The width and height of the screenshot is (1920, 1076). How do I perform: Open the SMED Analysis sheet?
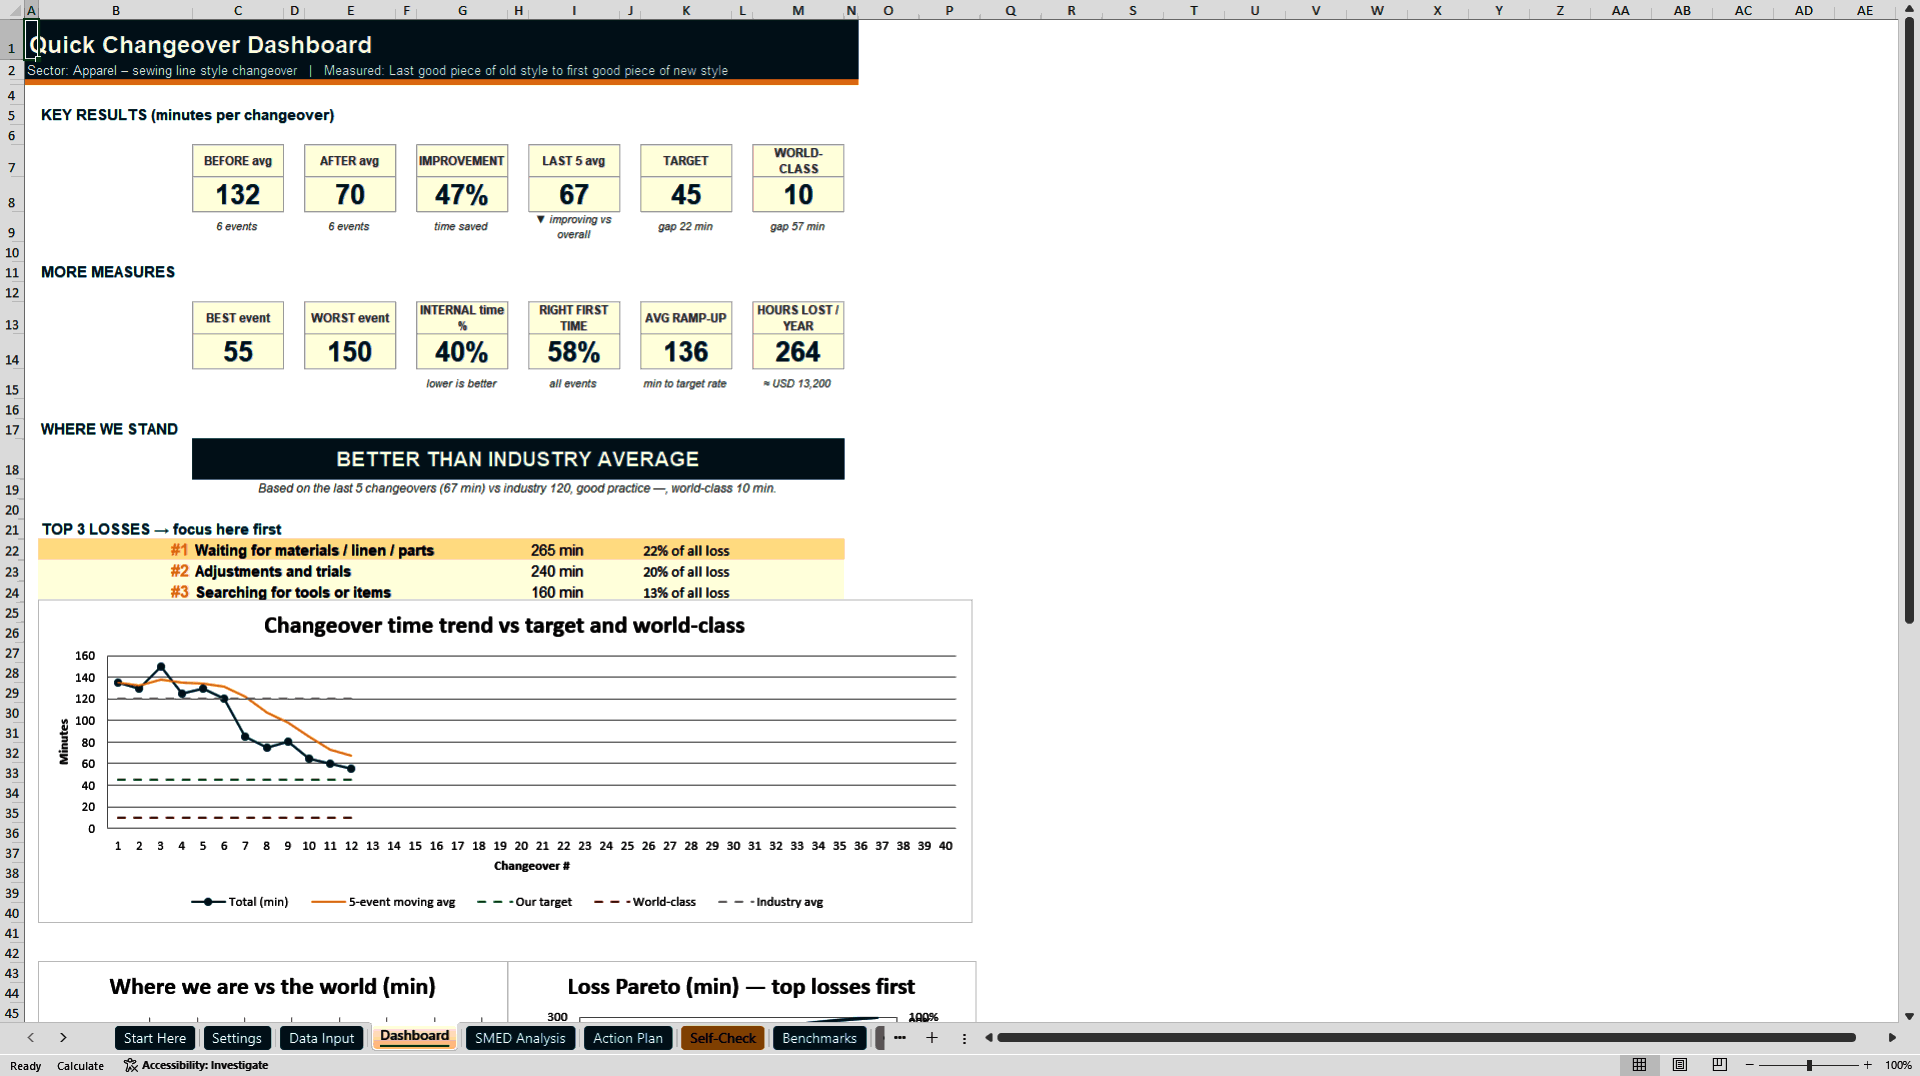520,1038
